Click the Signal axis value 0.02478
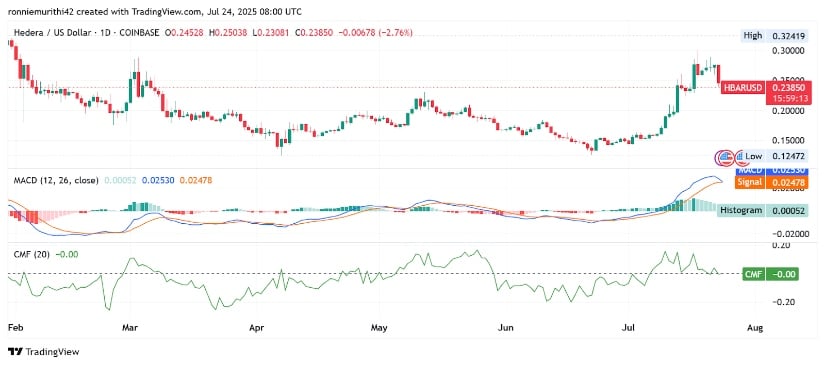 (x=788, y=182)
